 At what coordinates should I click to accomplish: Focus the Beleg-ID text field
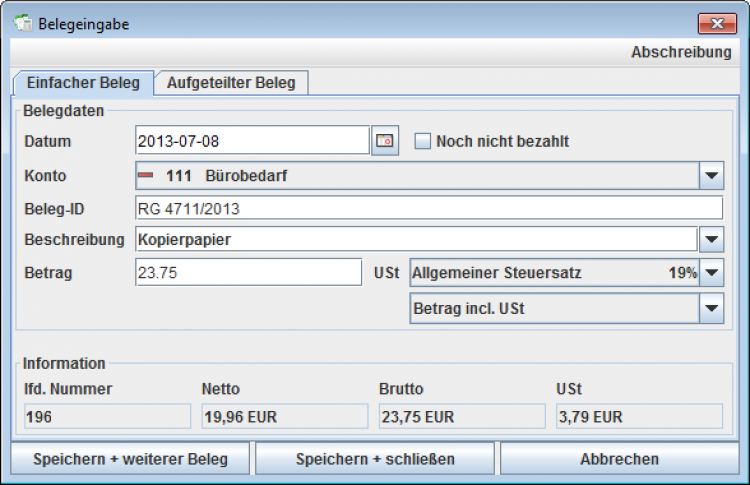click(428, 208)
